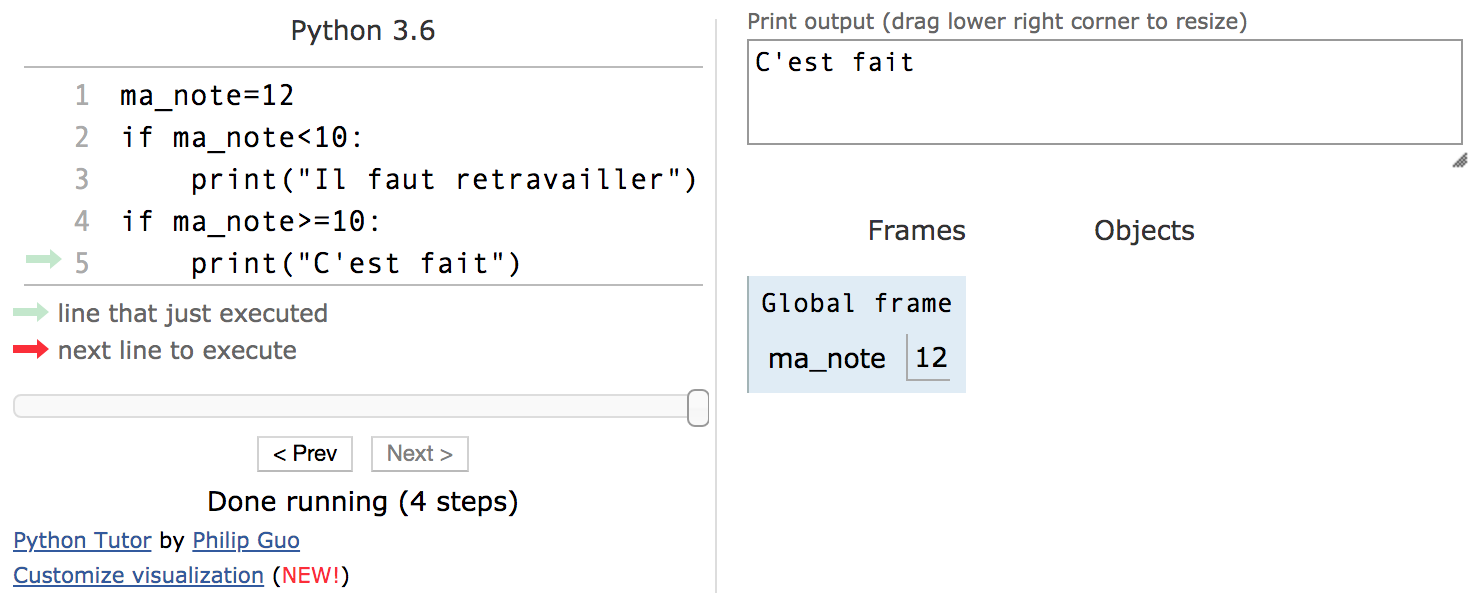Click the value 12 in the Global frame
This screenshot has width=1479, height=605.
(x=931, y=358)
